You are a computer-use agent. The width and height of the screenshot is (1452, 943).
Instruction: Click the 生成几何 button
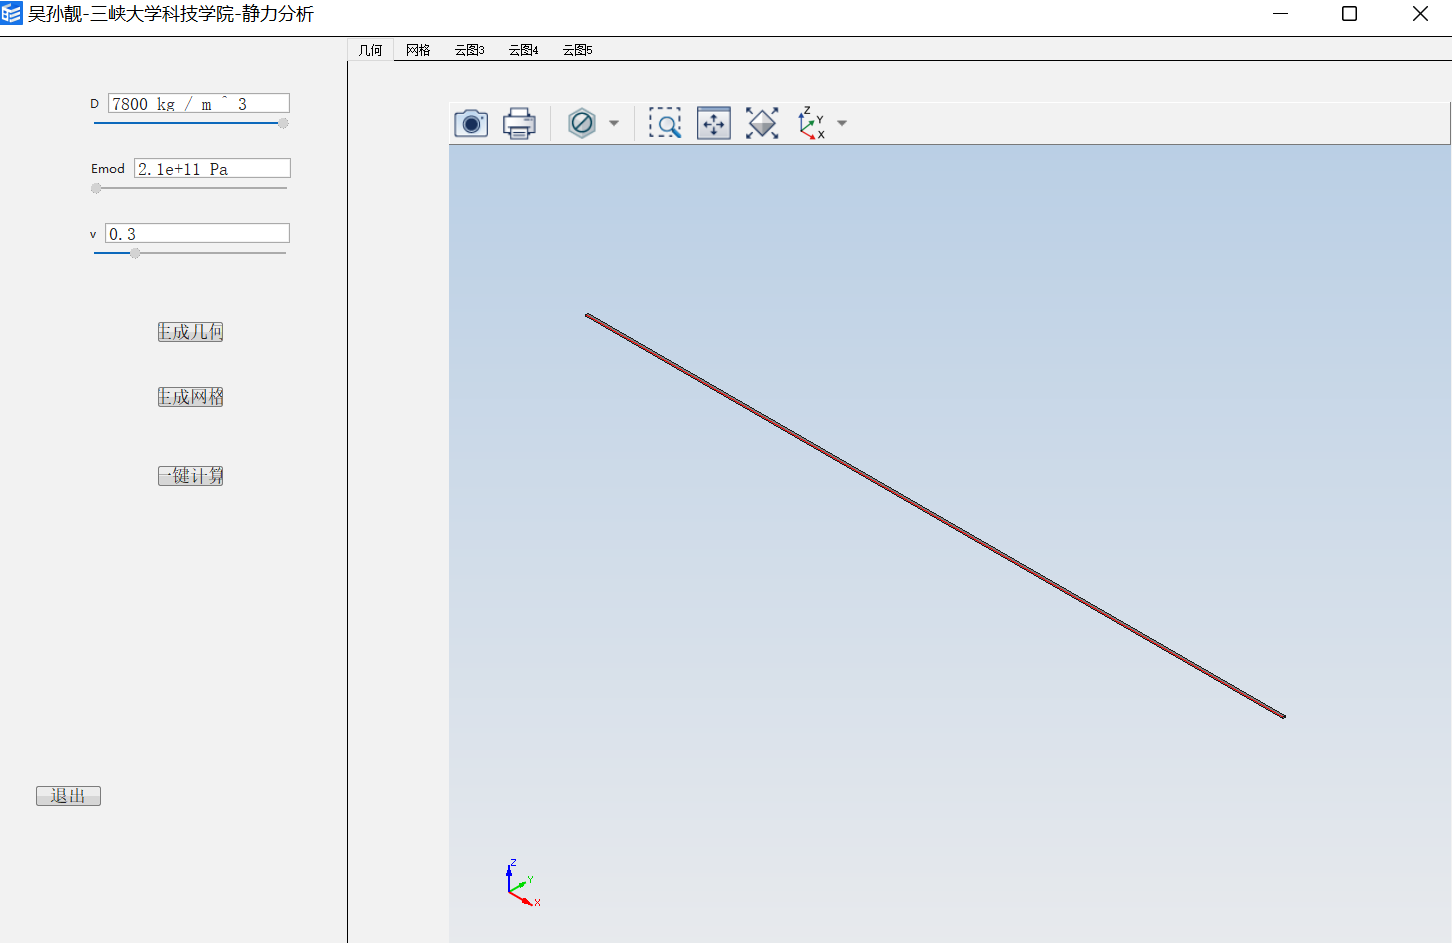(190, 332)
